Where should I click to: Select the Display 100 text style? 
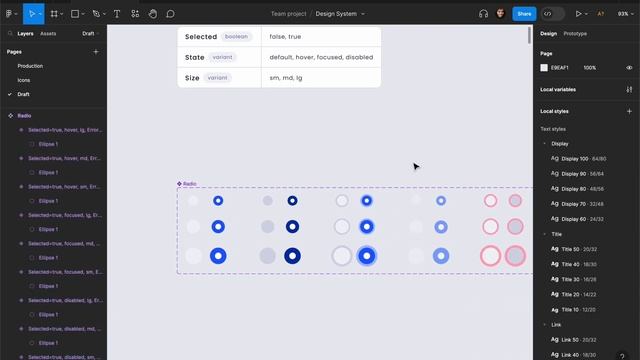point(579,159)
